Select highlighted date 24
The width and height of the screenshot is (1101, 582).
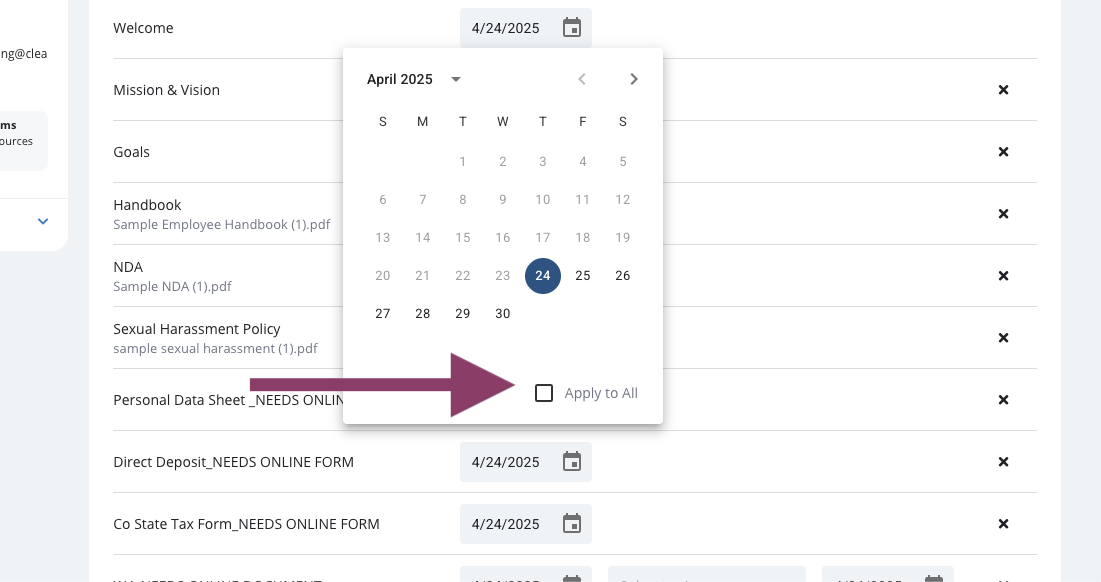(x=543, y=276)
